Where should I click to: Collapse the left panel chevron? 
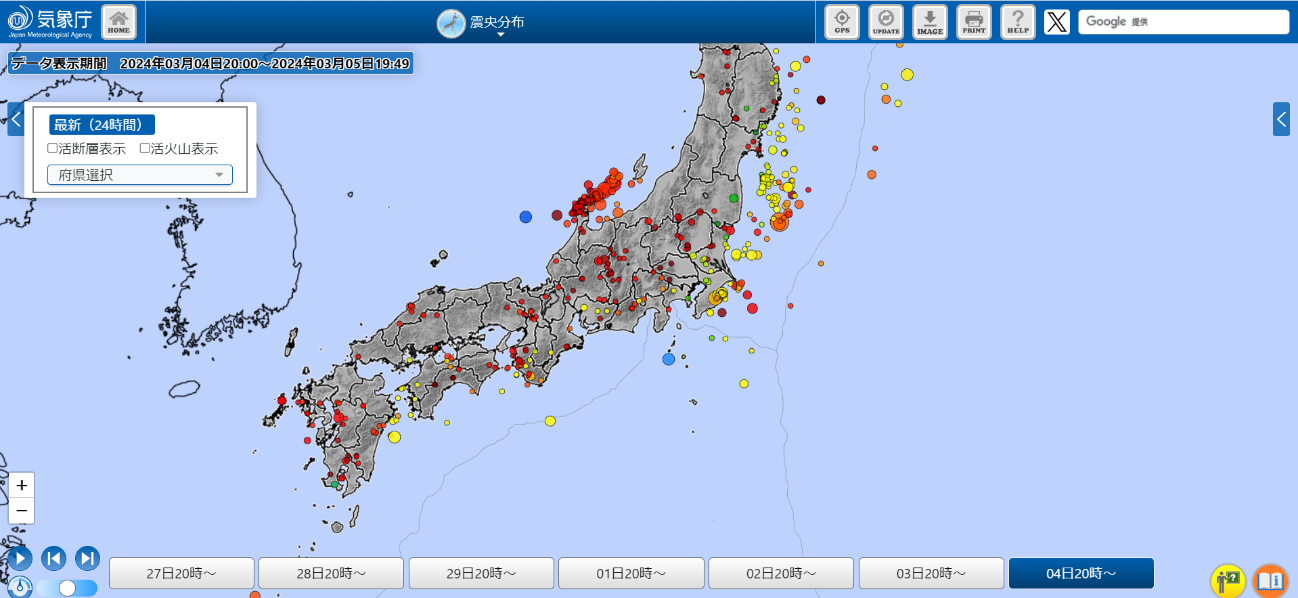click(15, 118)
